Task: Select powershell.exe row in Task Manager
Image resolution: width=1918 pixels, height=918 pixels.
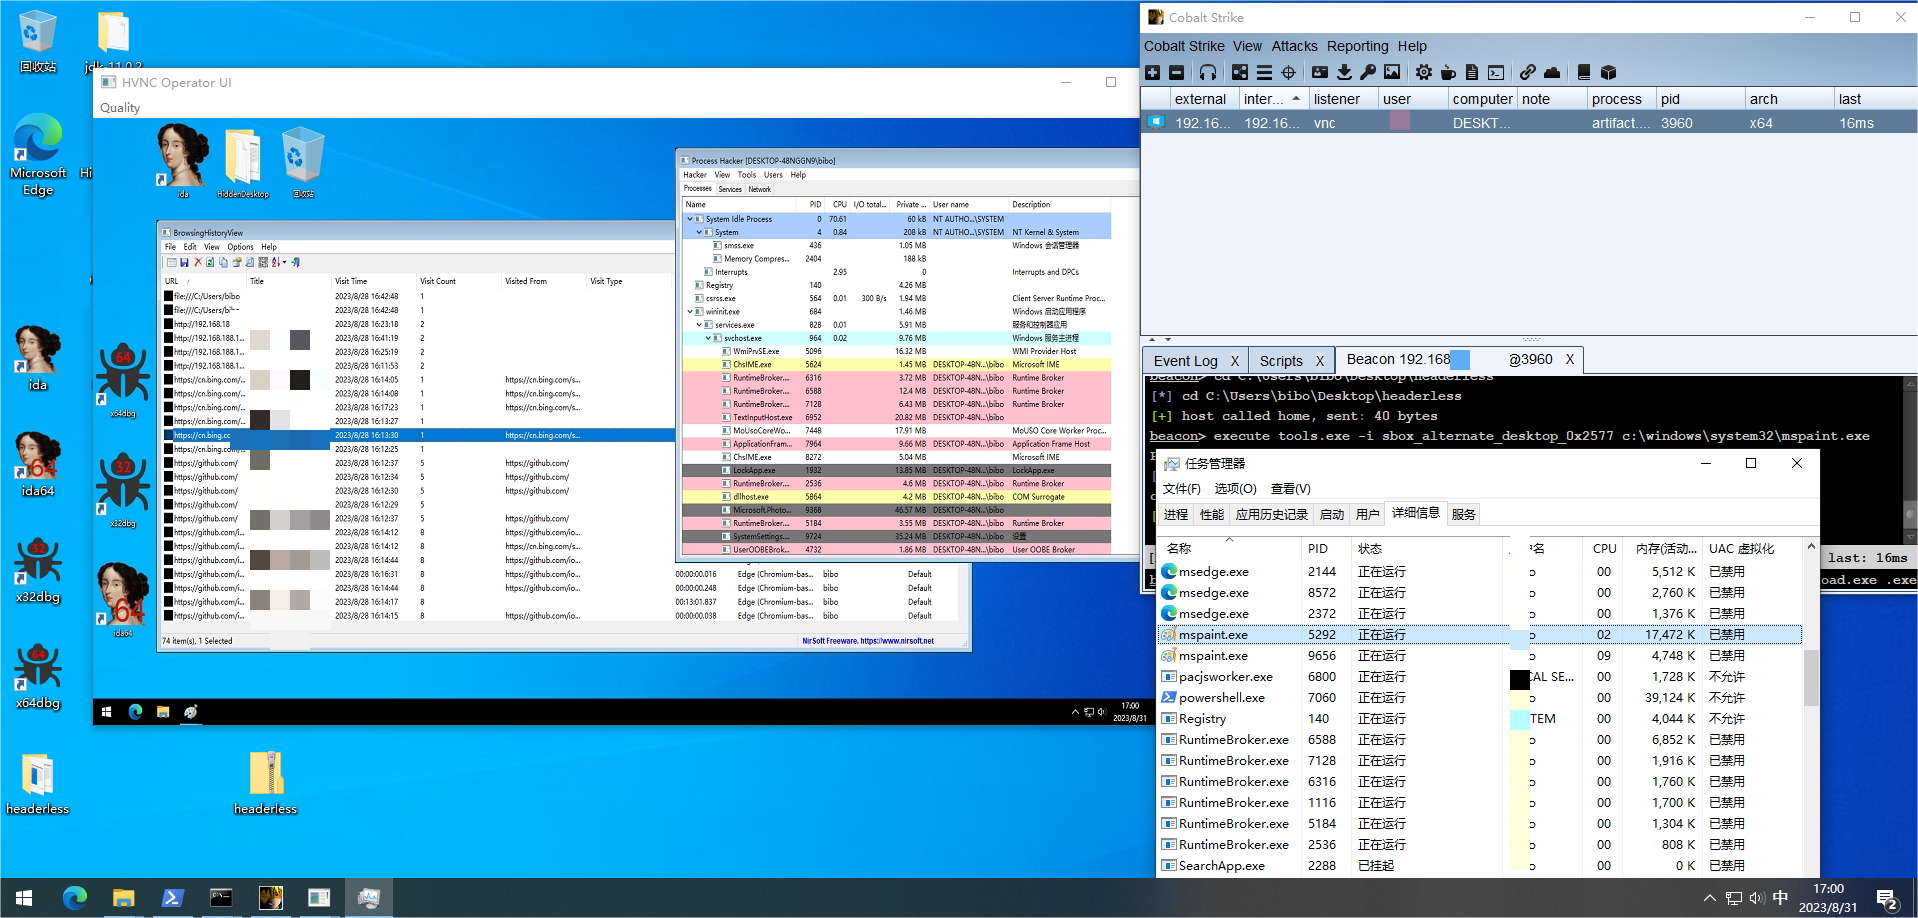Action: [x=1480, y=697]
